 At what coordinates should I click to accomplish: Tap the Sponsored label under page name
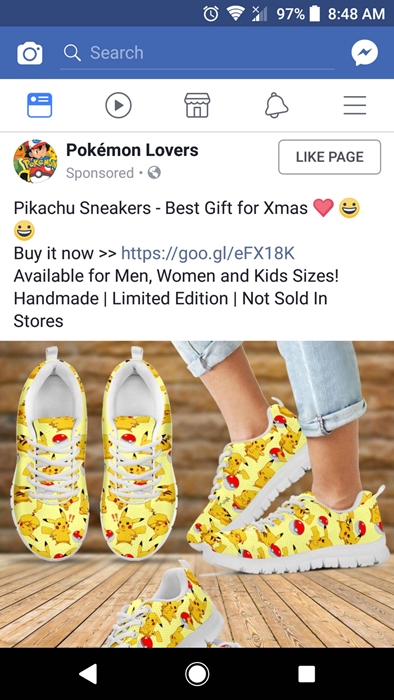100,173
